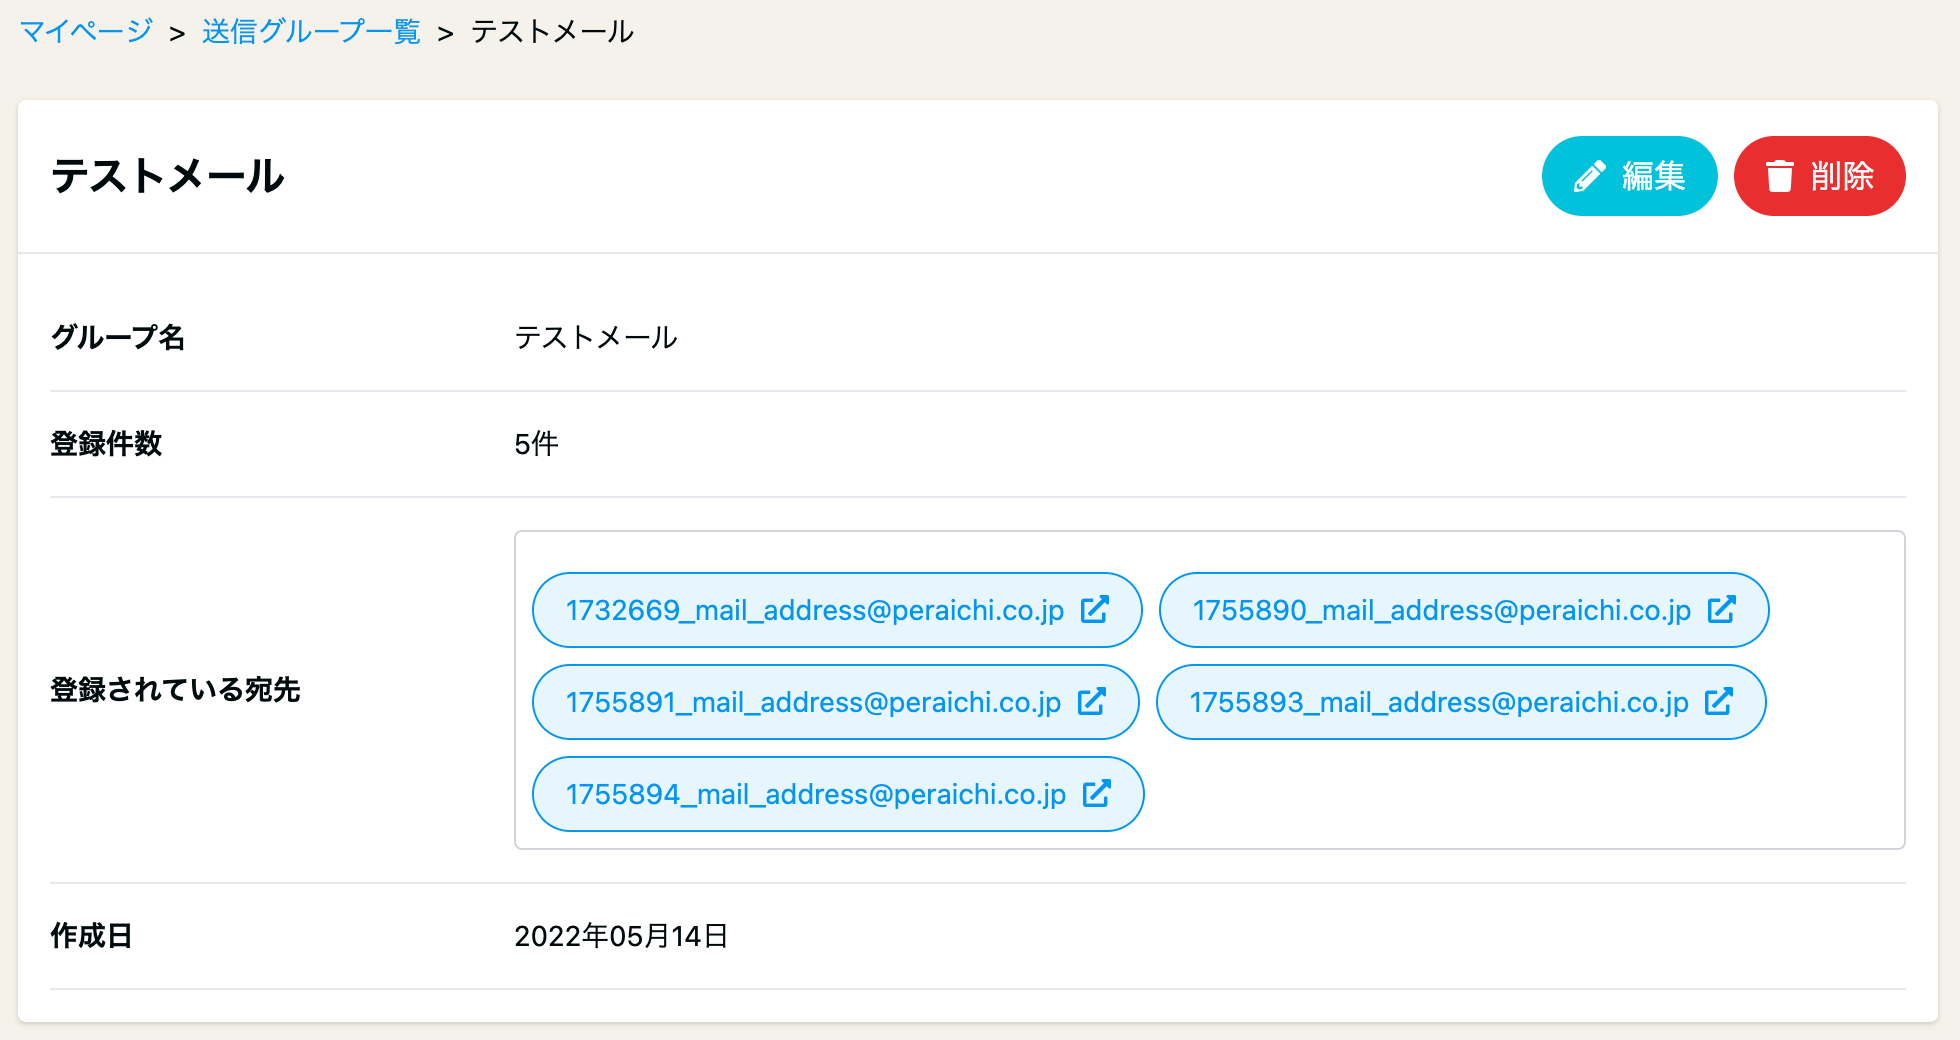Open the マイページ breadcrumb link
1960x1040 pixels.
(86, 32)
